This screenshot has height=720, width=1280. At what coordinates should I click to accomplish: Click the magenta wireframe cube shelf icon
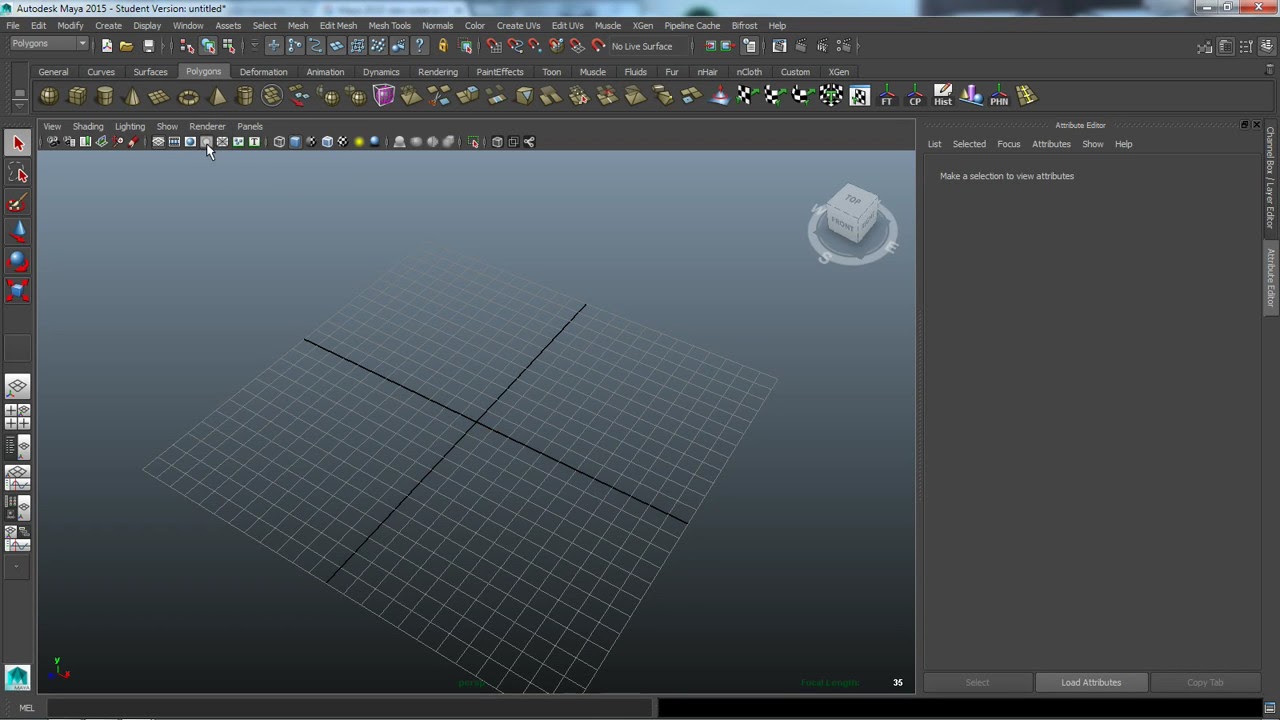[384, 96]
